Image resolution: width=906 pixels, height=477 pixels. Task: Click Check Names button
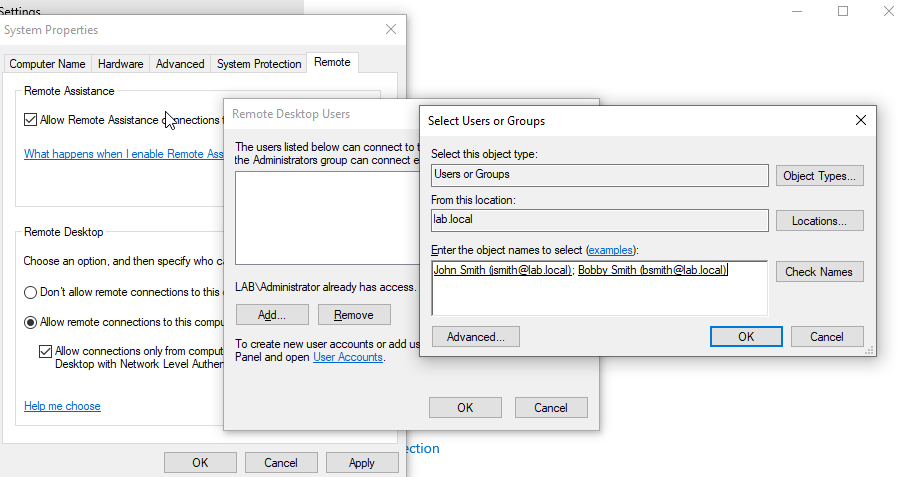click(819, 272)
